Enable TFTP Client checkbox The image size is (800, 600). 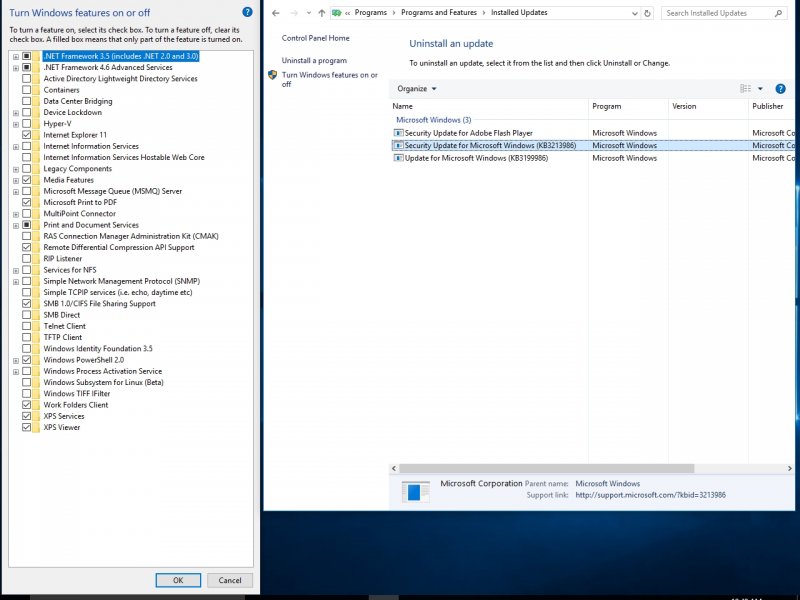27,337
